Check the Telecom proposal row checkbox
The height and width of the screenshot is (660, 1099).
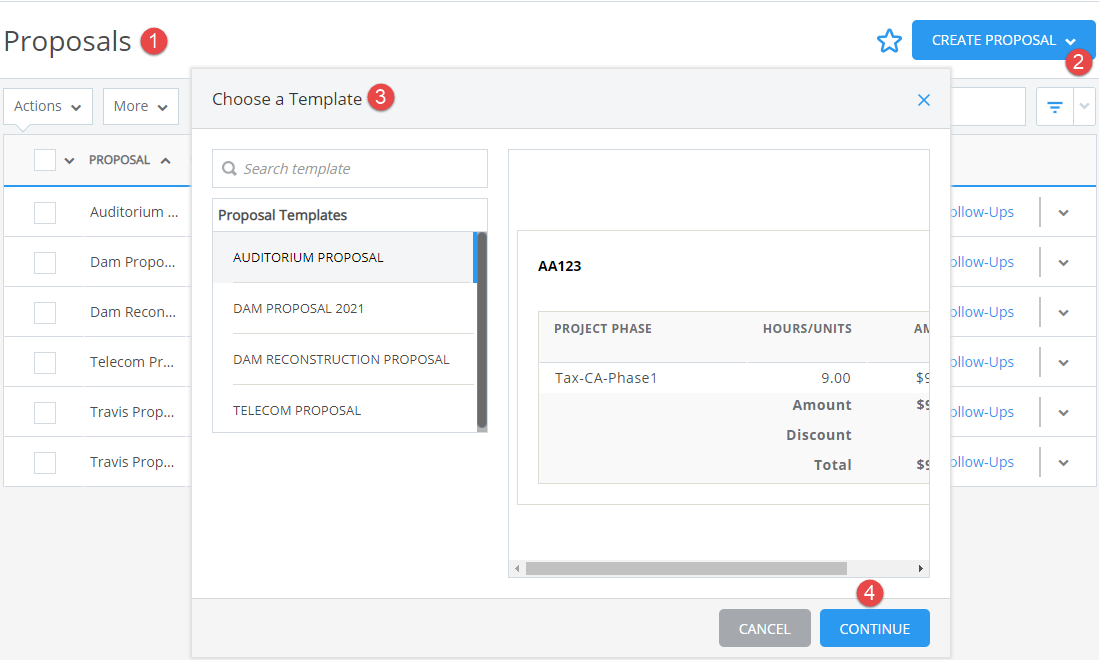(44, 361)
